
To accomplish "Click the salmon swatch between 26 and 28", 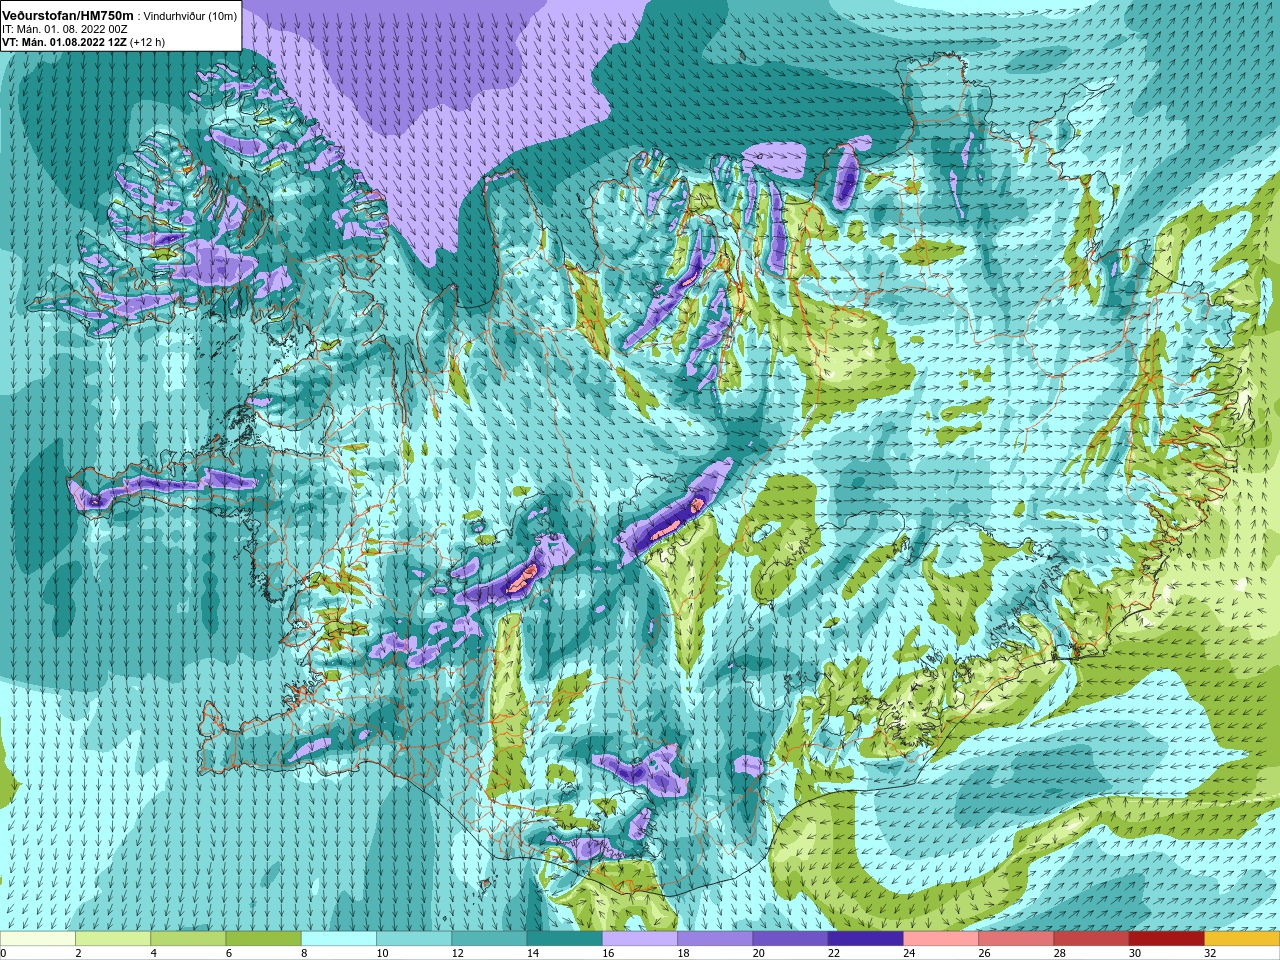I will (1016, 939).
